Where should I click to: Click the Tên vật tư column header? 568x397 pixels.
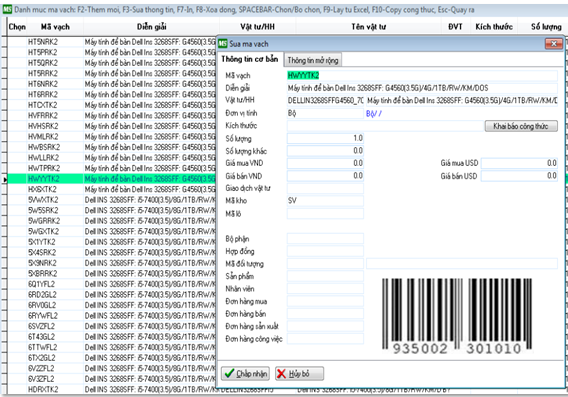369,27
